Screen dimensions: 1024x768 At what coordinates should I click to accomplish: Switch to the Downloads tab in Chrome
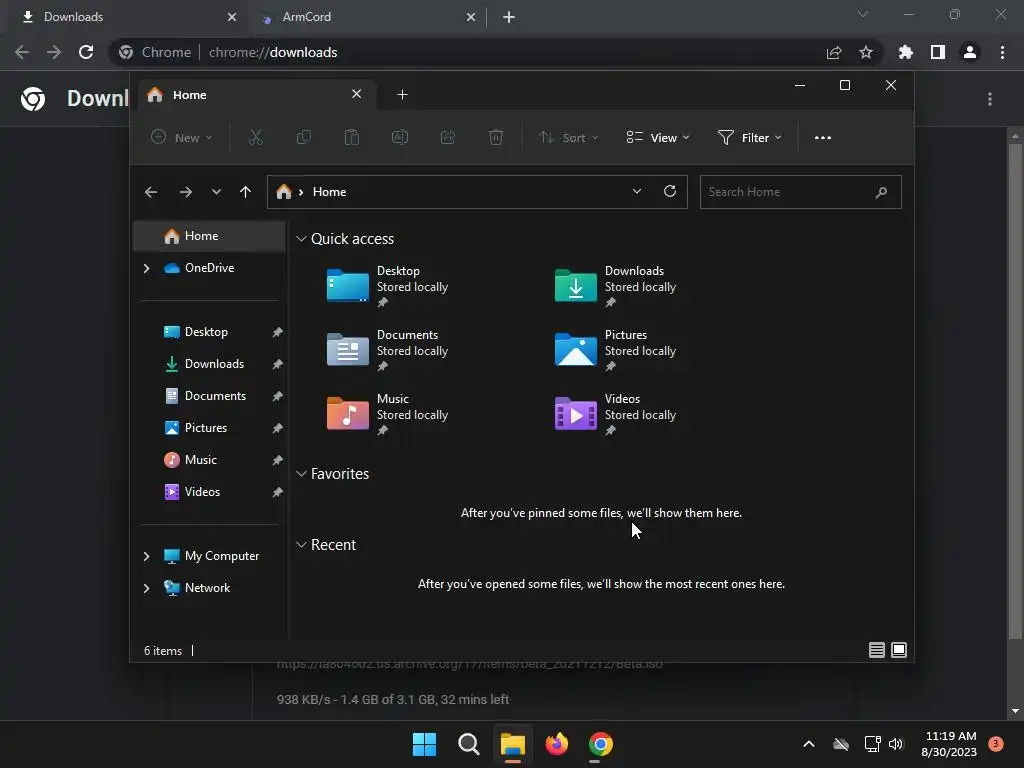[x=127, y=17]
